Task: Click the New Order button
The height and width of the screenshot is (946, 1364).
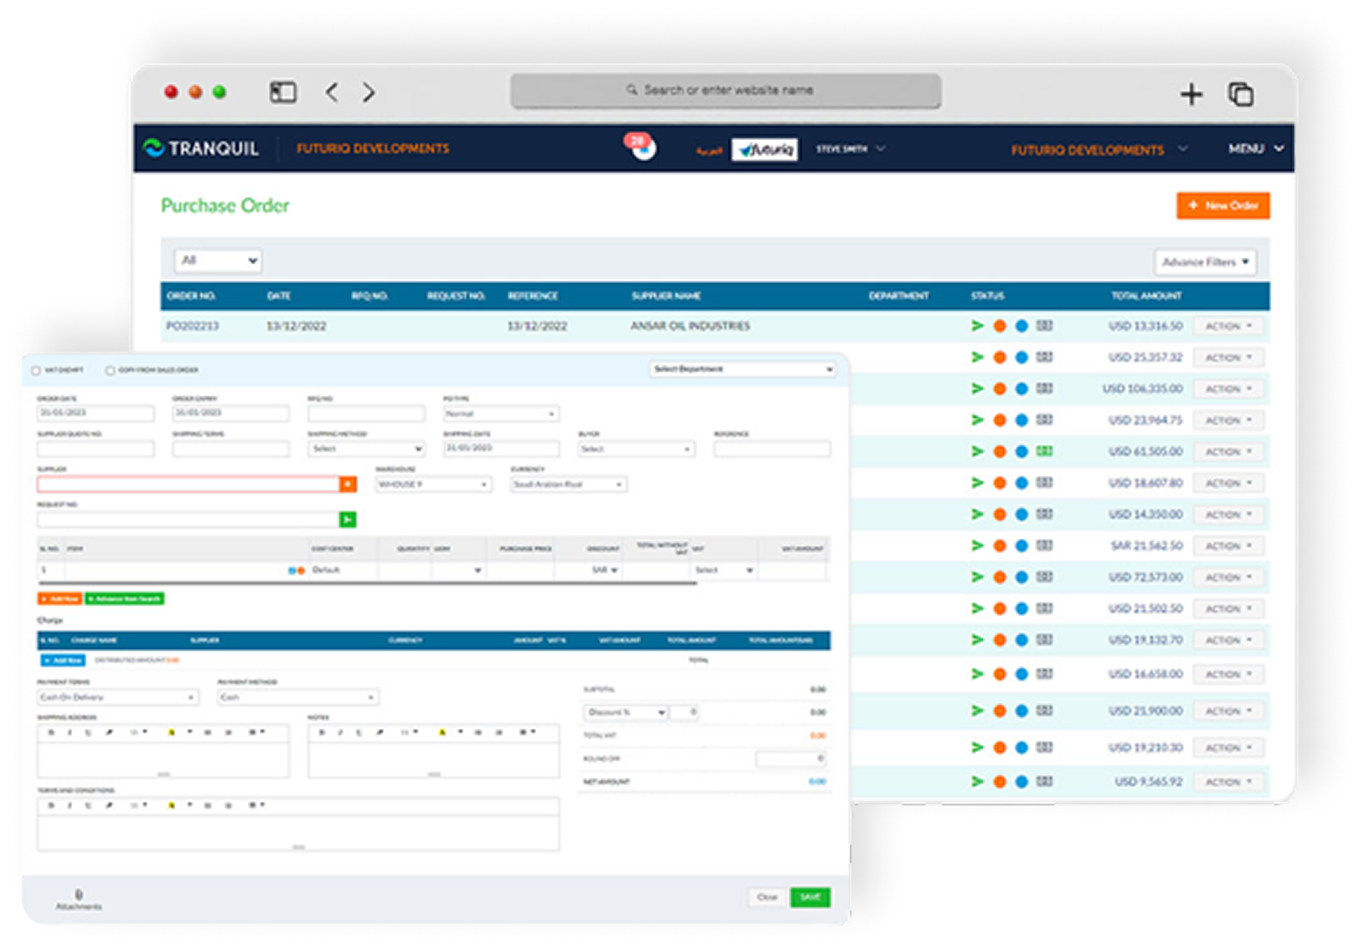Action: 1223,205
